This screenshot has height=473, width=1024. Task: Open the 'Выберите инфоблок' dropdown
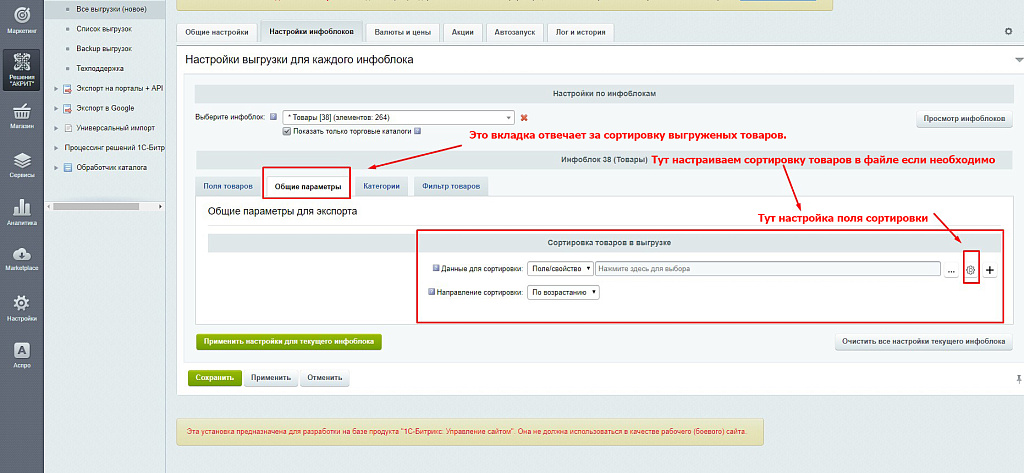click(x=398, y=117)
